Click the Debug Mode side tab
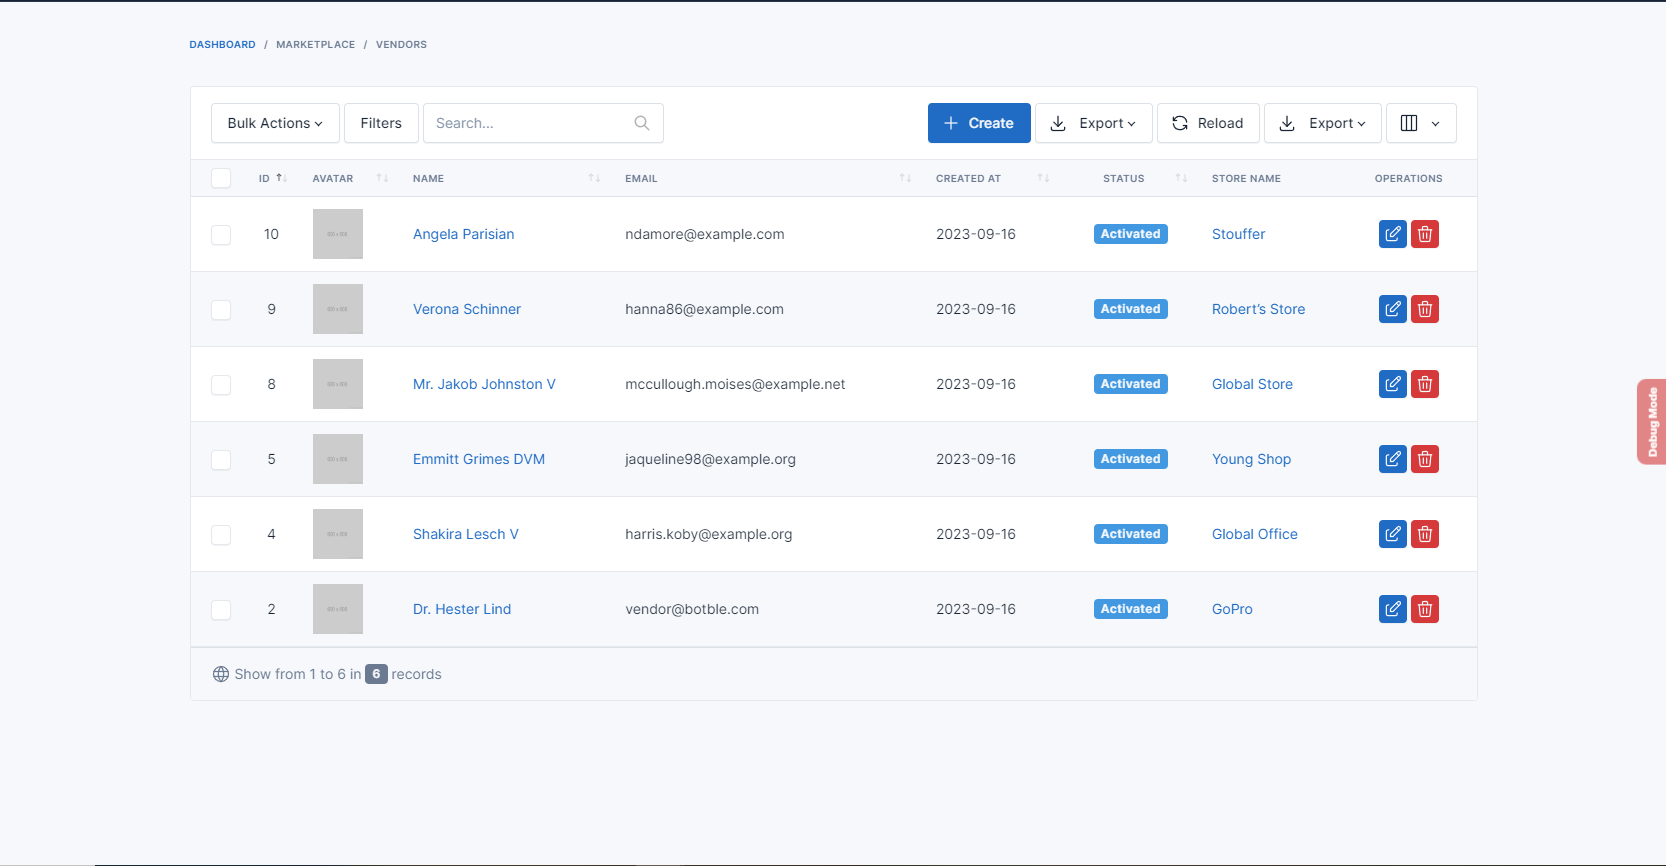1666x866 pixels. click(1652, 422)
